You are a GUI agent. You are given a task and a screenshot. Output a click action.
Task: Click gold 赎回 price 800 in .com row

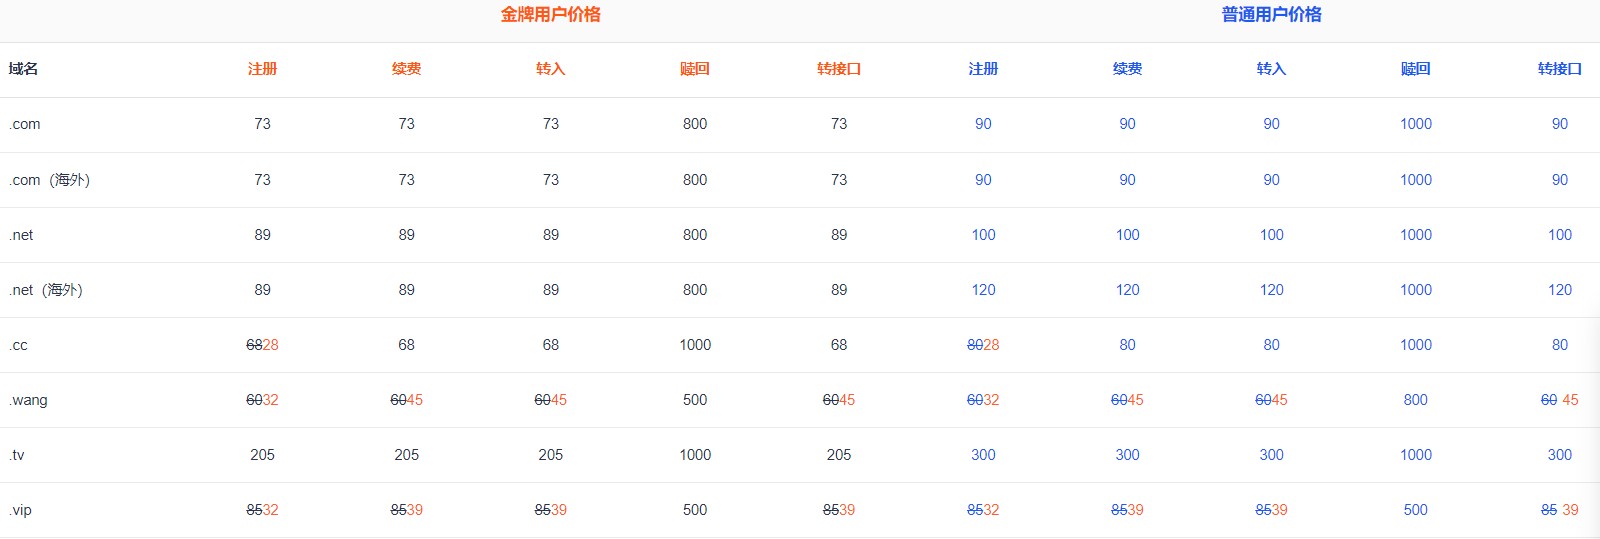click(x=694, y=124)
